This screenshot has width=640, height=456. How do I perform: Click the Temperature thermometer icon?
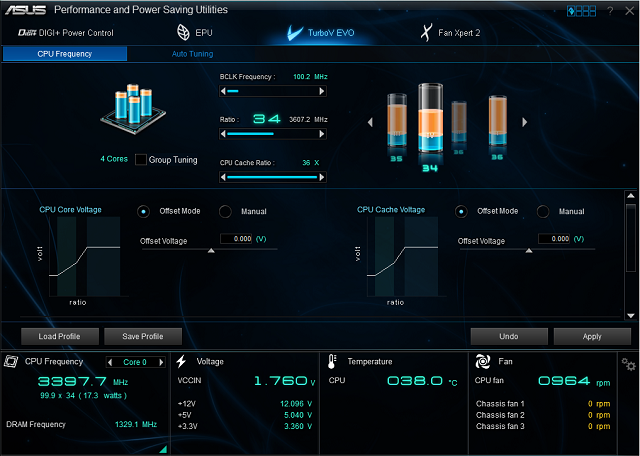[x=333, y=361]
